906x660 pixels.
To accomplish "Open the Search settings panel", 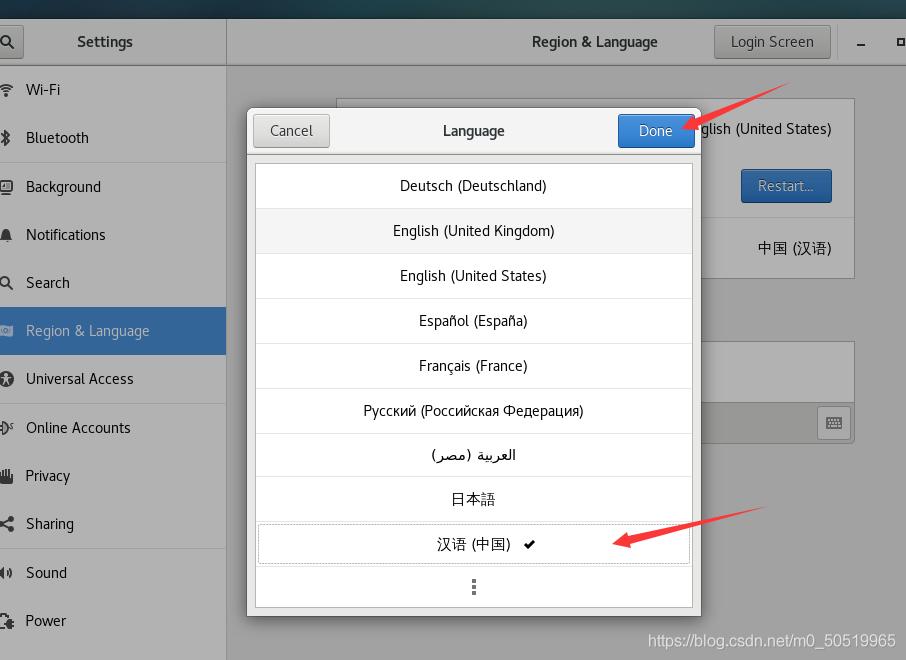I will tap(49, 282).
